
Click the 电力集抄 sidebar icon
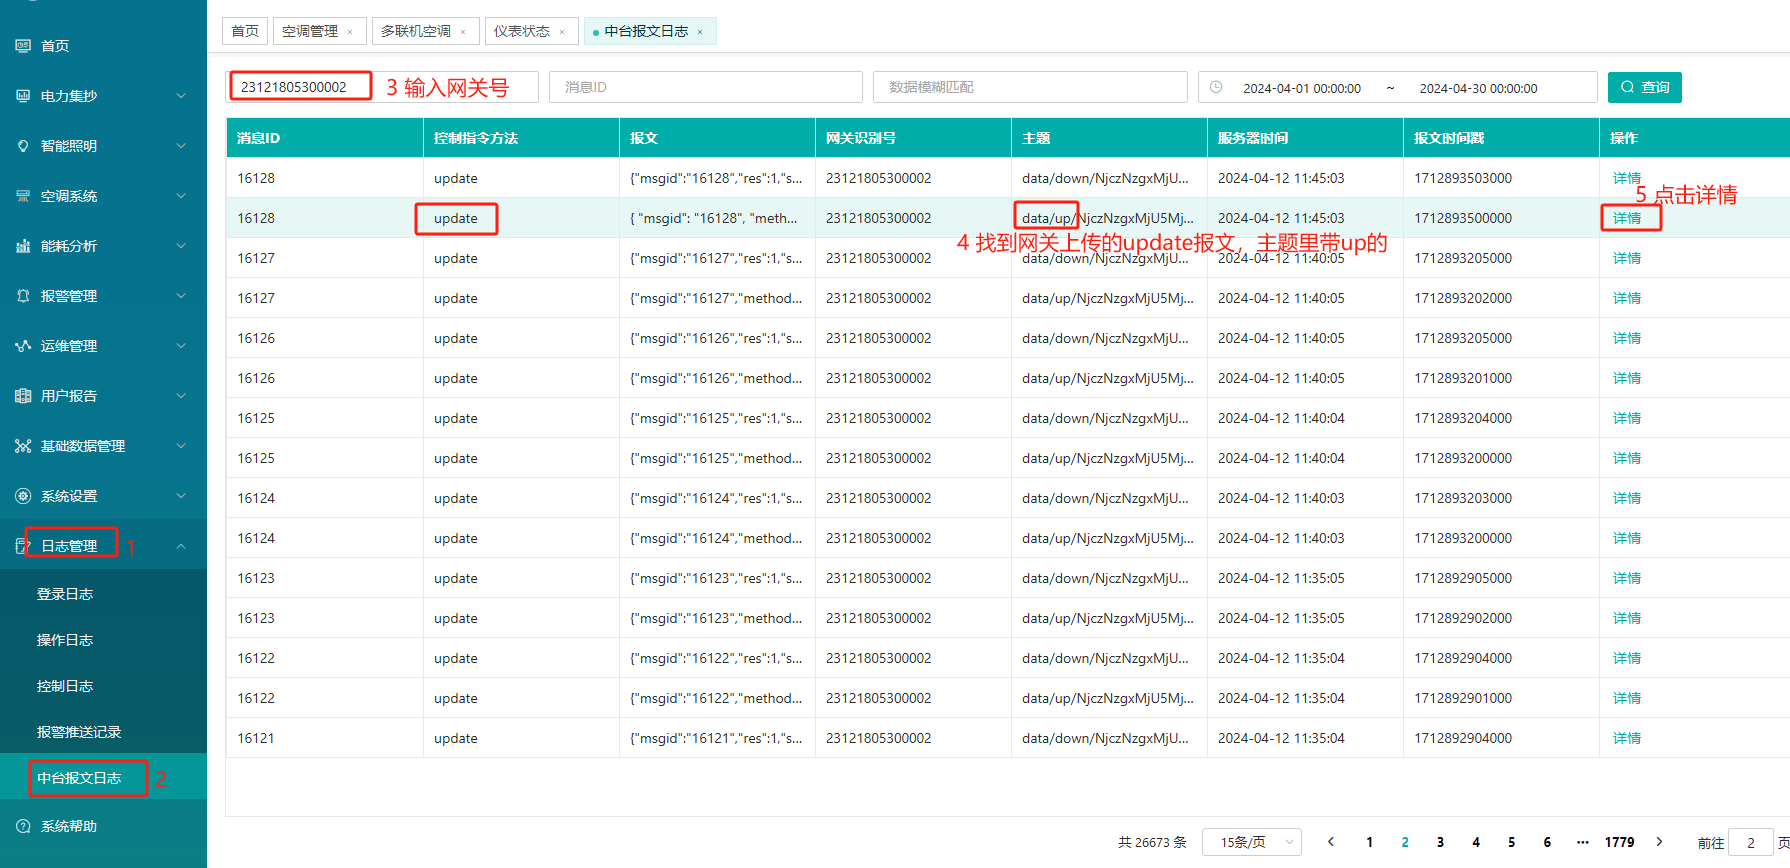(23, 96)
